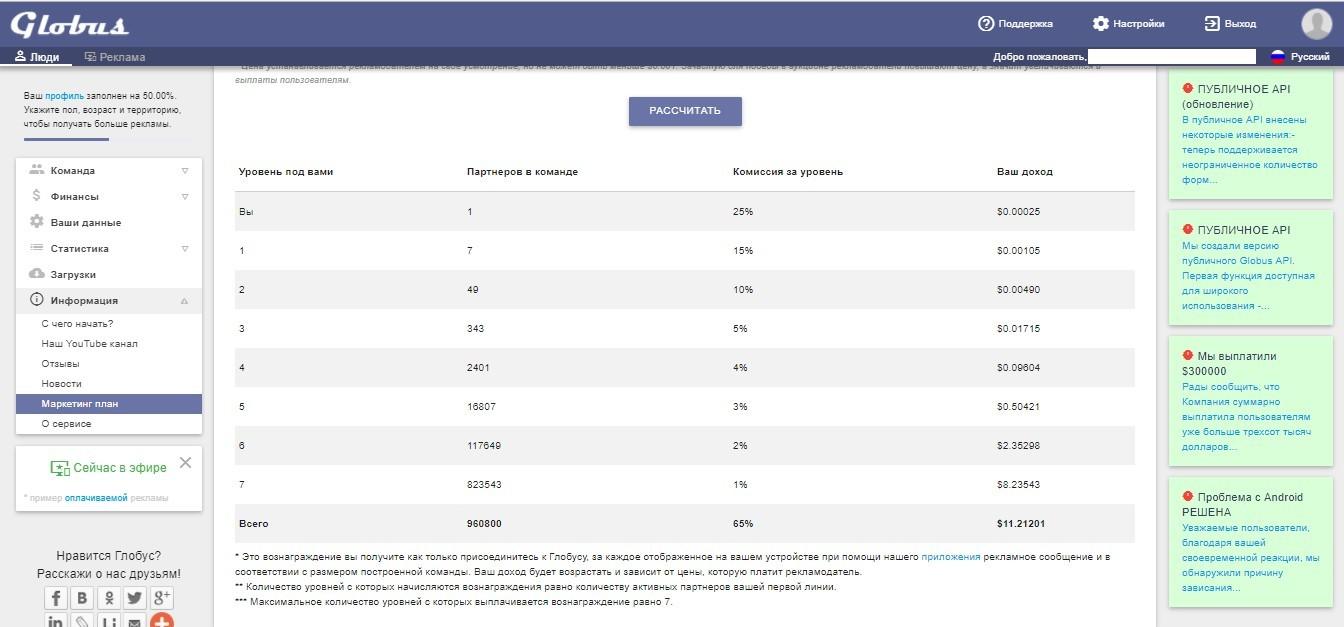Switch to the Люди tab

37,57
